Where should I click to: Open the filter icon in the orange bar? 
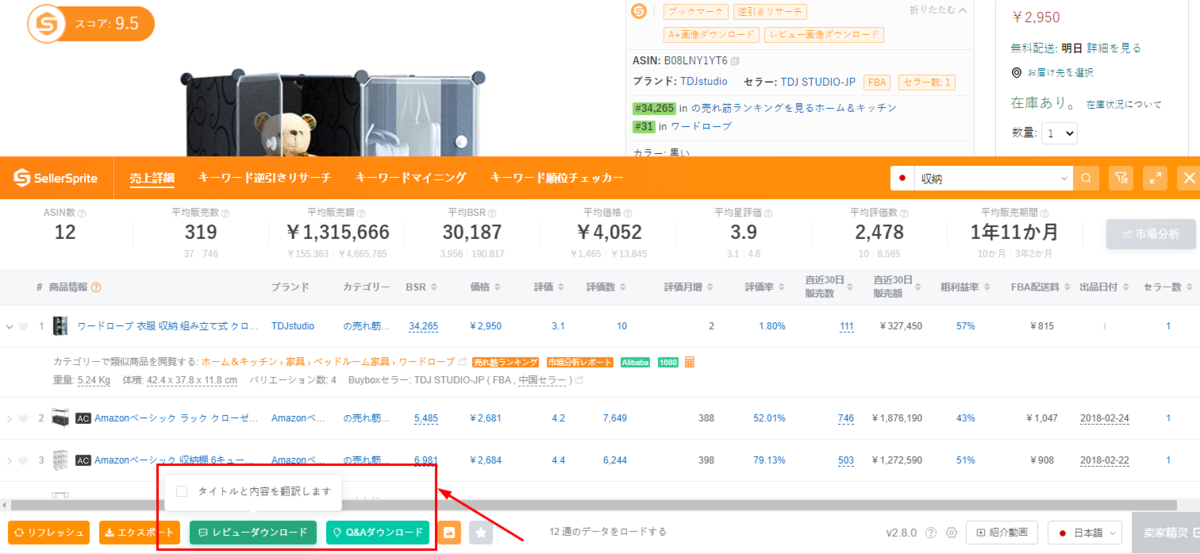point(1122,179)
